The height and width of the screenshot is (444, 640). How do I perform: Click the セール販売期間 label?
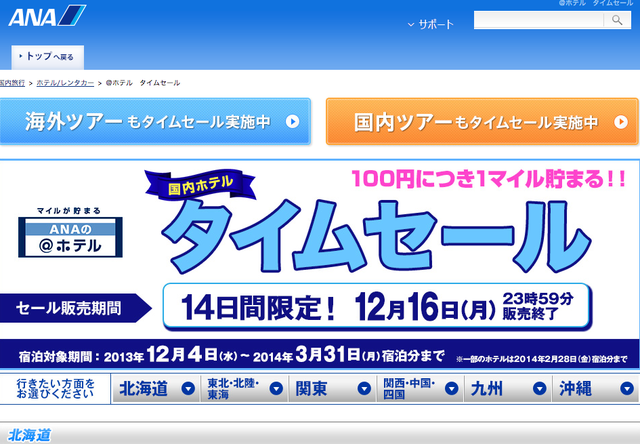pos(76,308)
